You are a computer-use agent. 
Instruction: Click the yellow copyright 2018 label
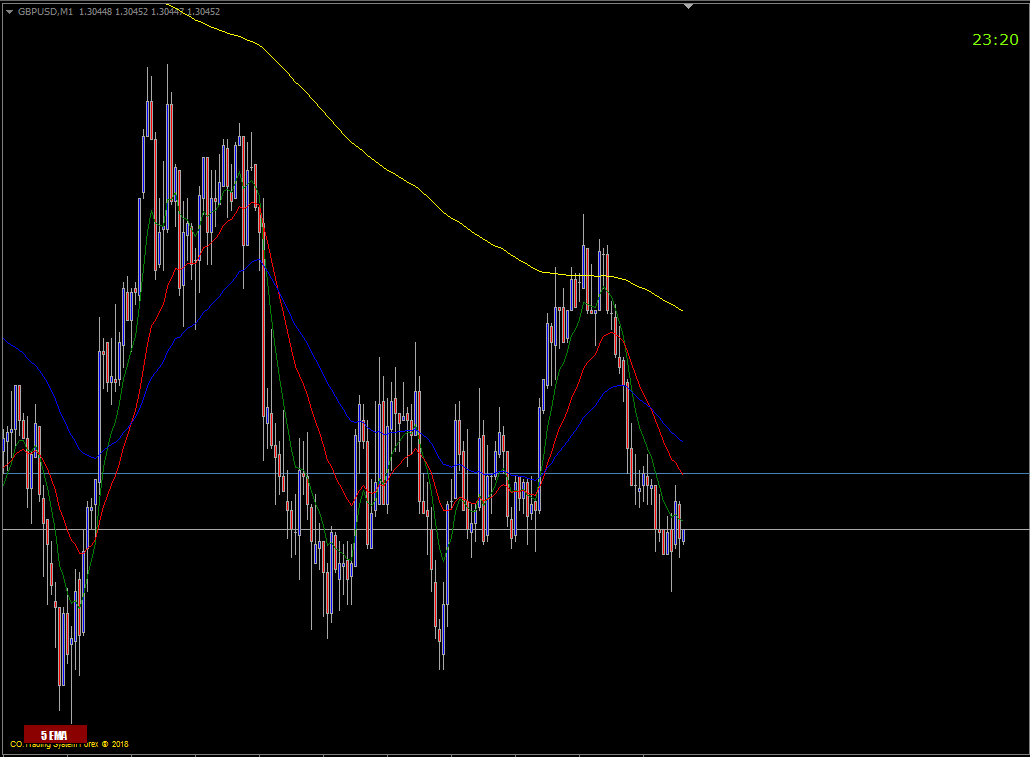point(69,745)
